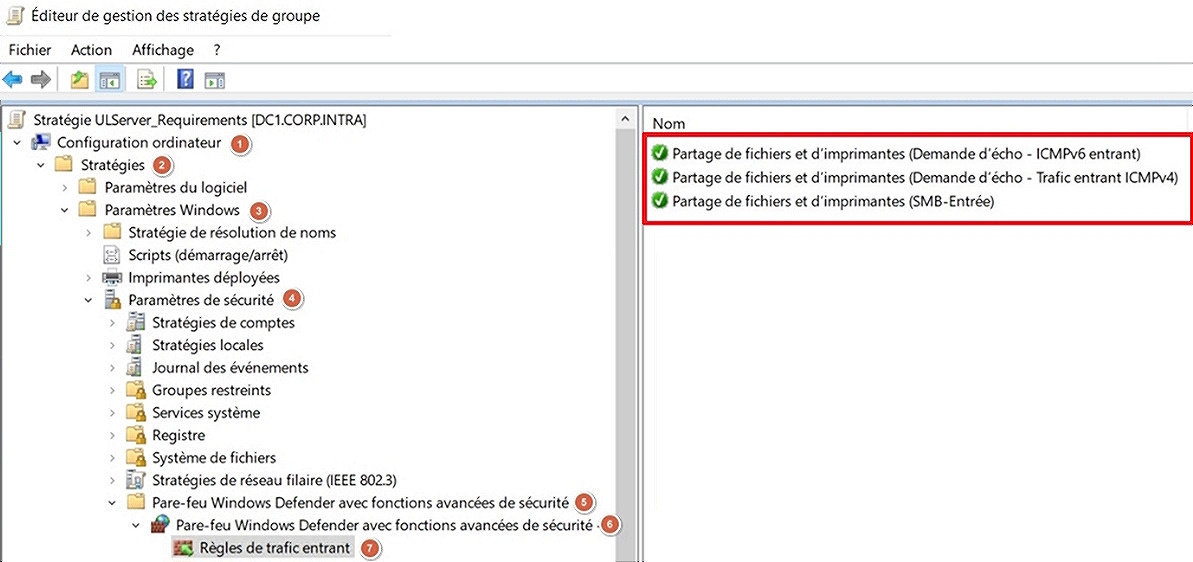Select Stratégie de résolution de noms item
The height and width of the screenshot is (562, 1193).
coord(232,232)
